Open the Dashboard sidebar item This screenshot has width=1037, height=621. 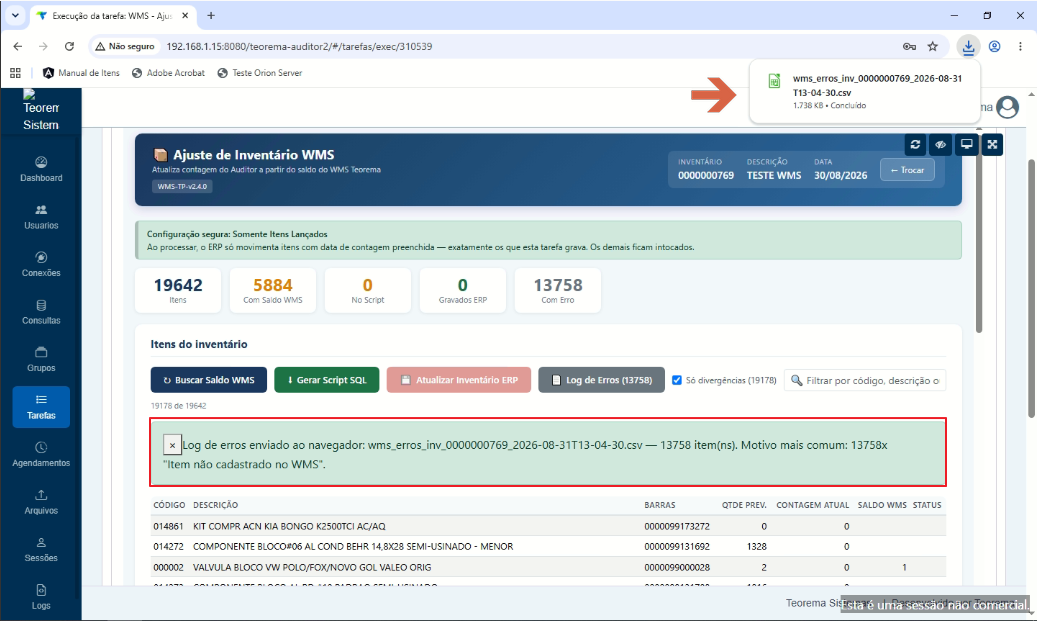coord(41,169)
